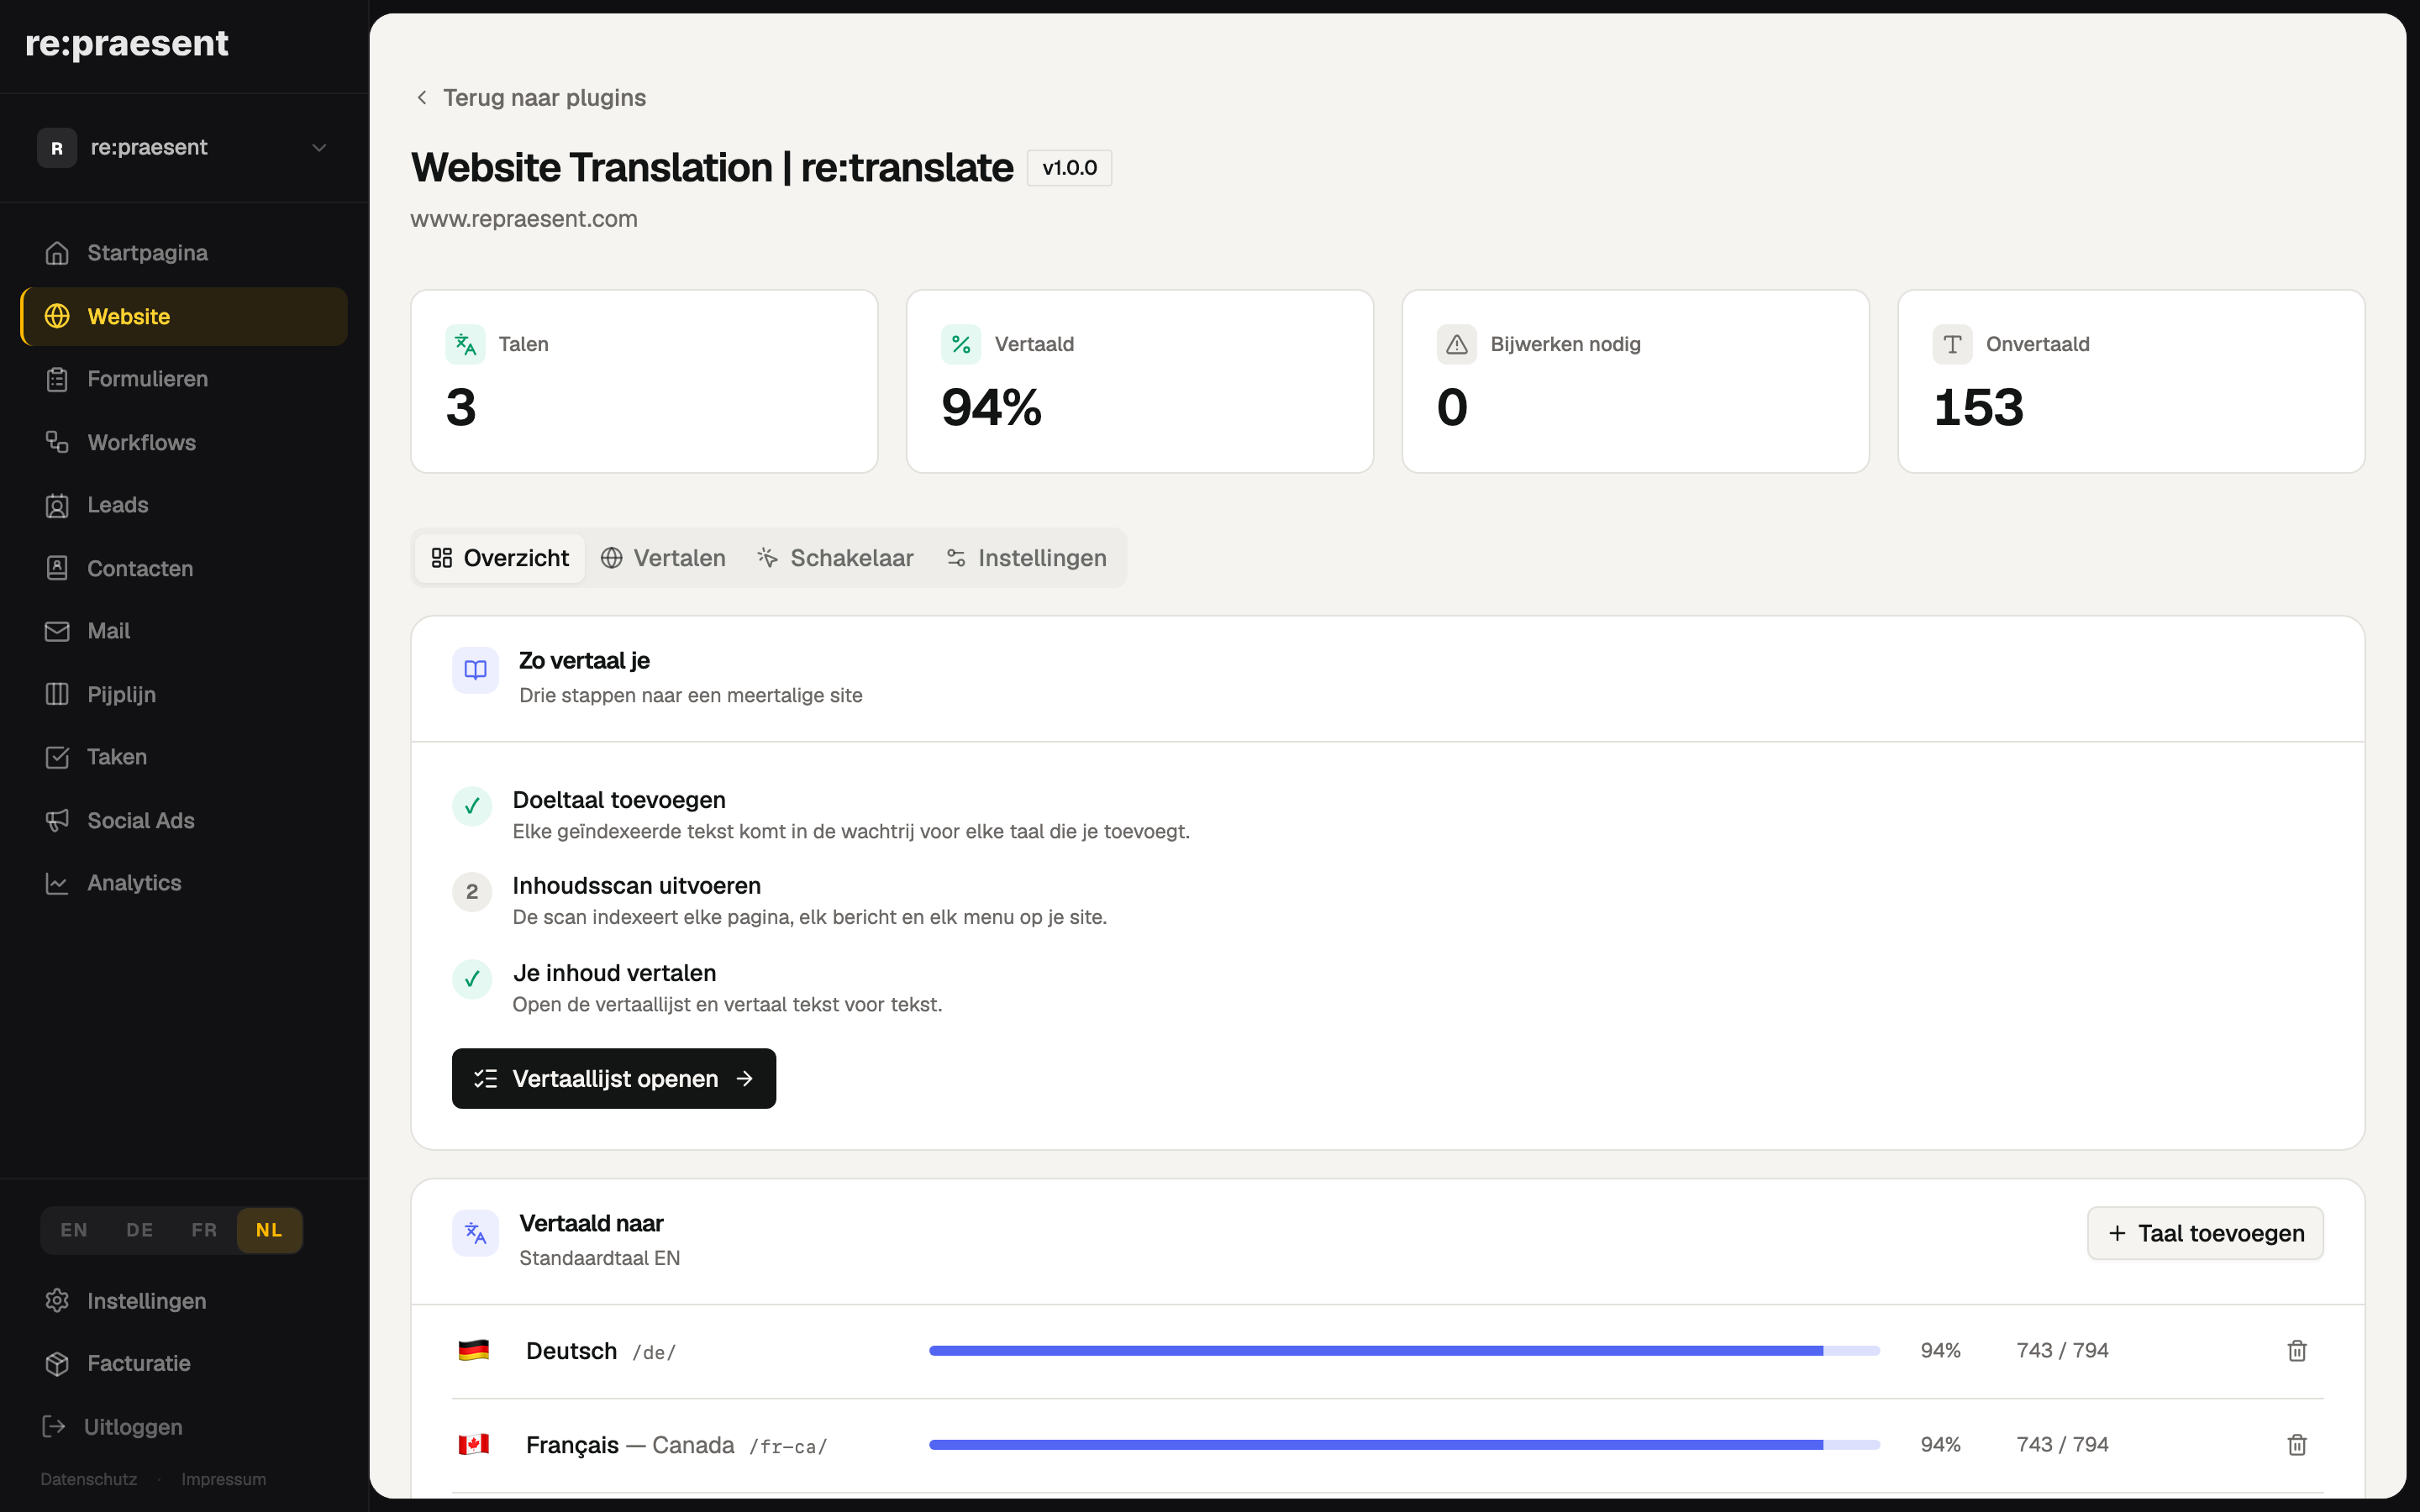Click the German flag icon
Viewport: 2420px width, 1512px height.
tap(473, 1351)
